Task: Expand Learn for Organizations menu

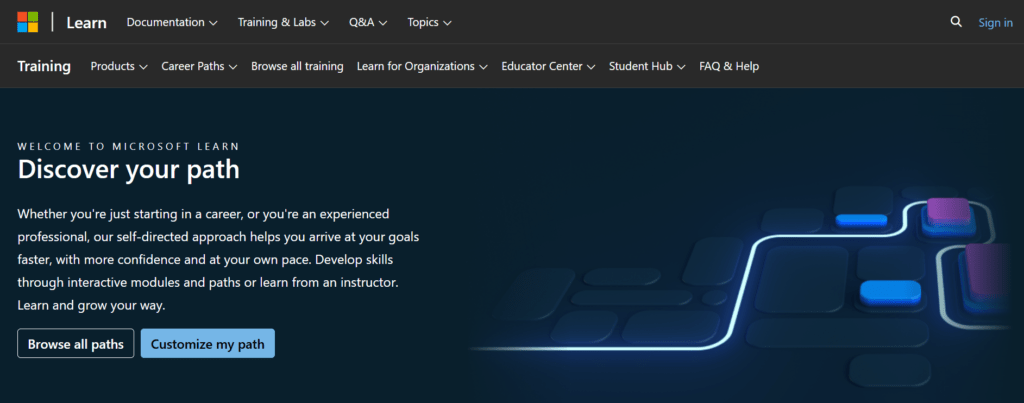Action: (x=423, y=66)
